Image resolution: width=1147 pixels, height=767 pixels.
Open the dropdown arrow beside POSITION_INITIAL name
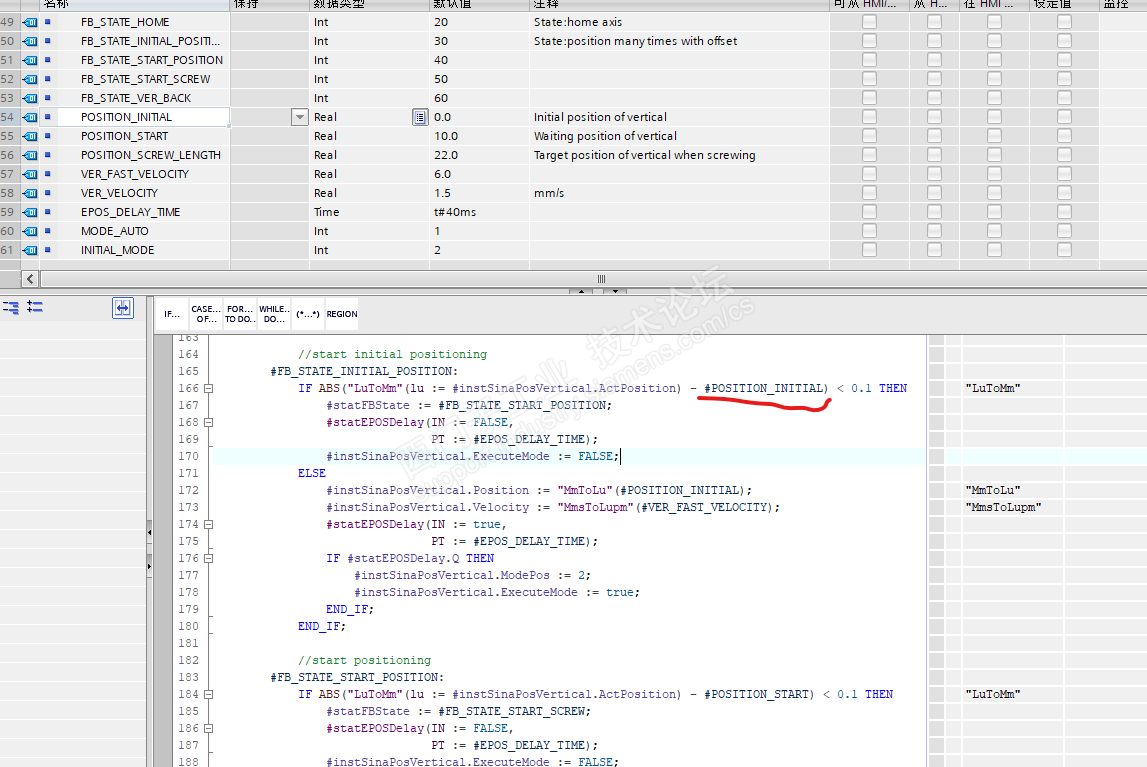click(299, 117)
